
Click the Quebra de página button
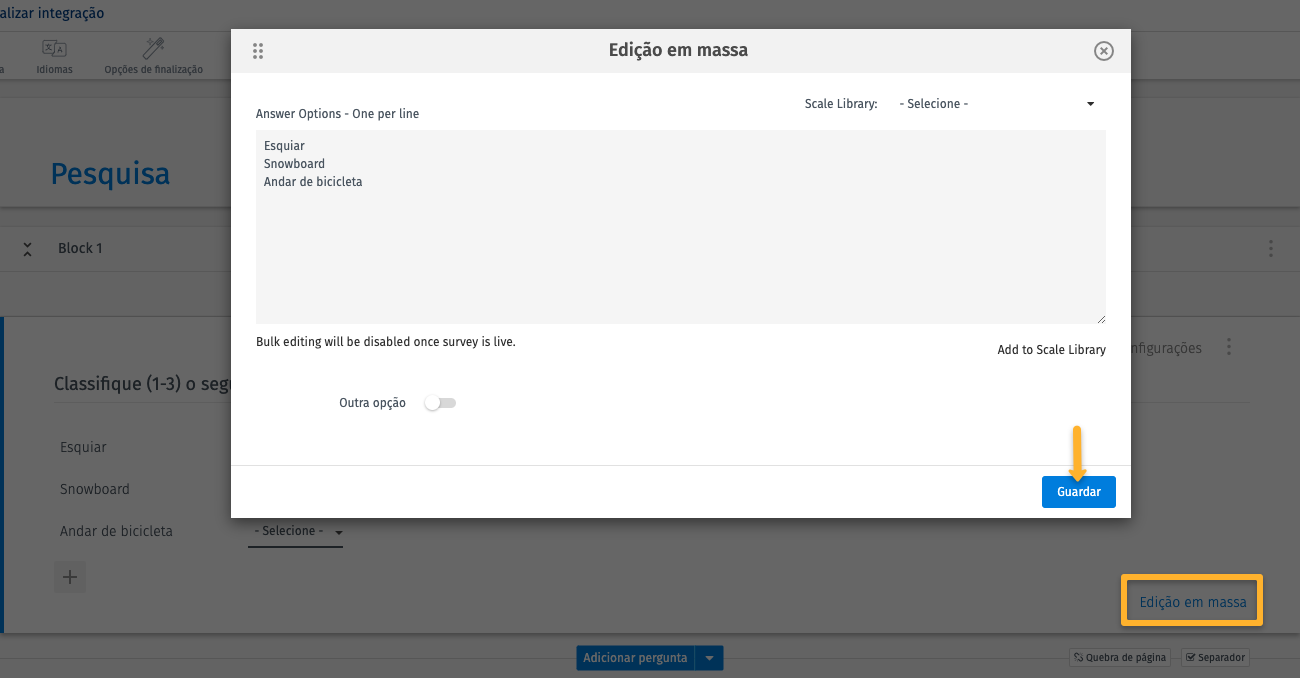point(1120,658)
